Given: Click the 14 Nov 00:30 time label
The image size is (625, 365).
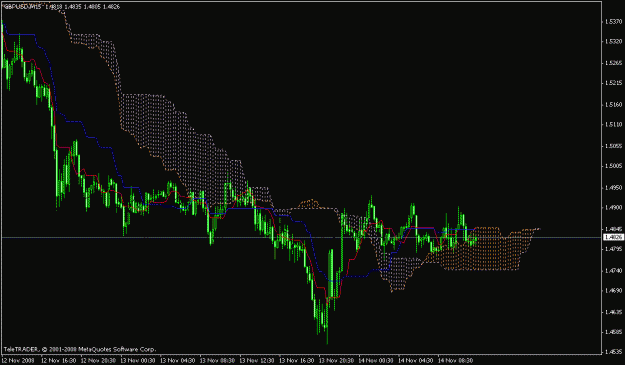Looking at the screenshot, I should click(376, 360).
